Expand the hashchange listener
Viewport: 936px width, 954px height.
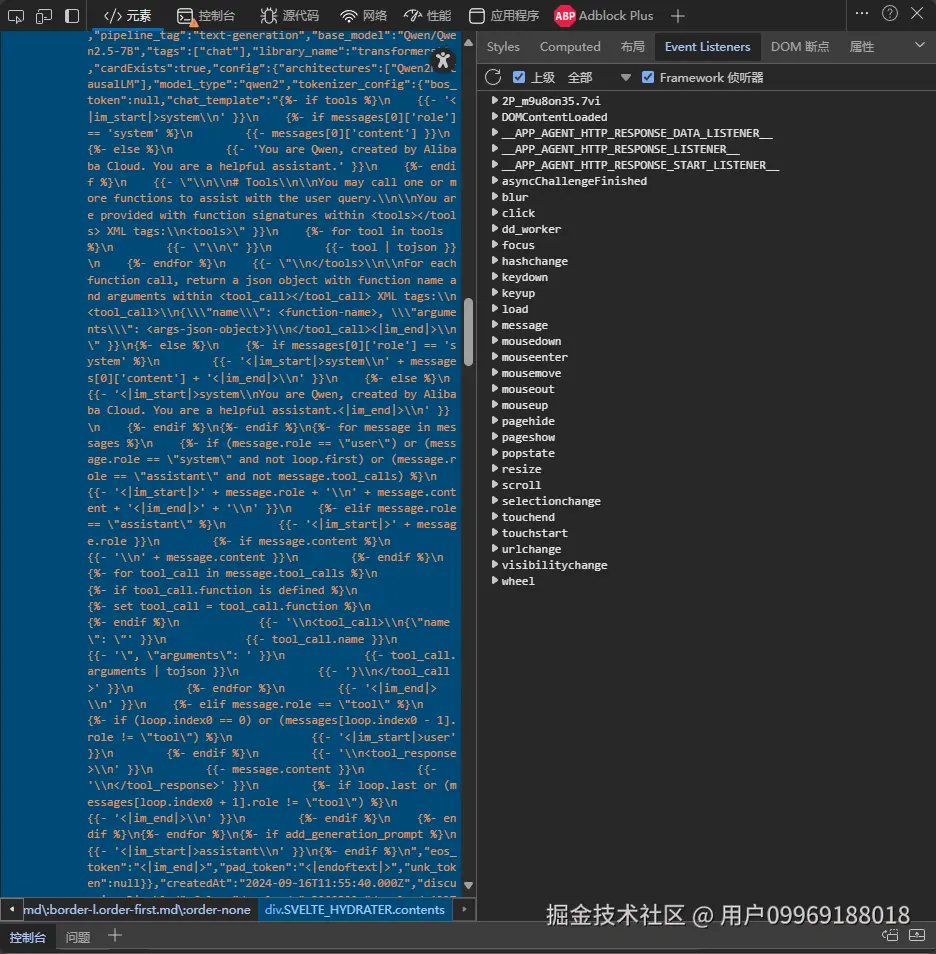[495, 260]
